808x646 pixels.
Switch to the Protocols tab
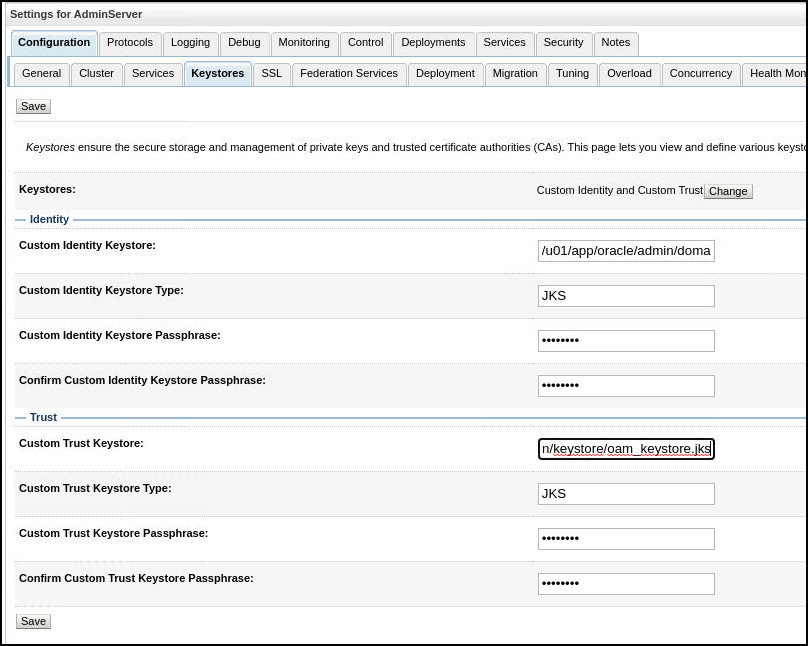[130, 43]
